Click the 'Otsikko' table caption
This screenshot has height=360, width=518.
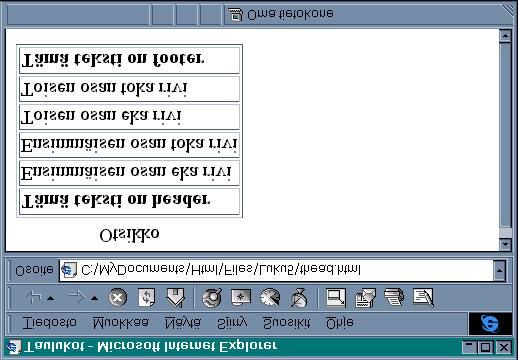point(129,235)
